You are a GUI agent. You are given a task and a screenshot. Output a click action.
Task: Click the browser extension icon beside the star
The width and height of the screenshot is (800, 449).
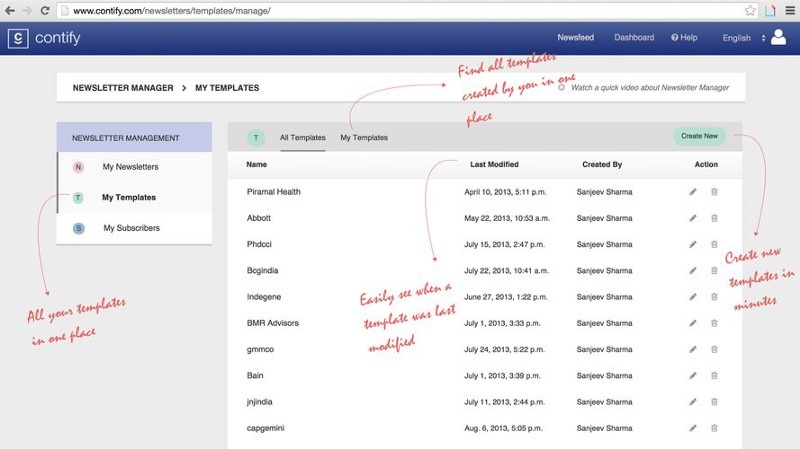770,10
